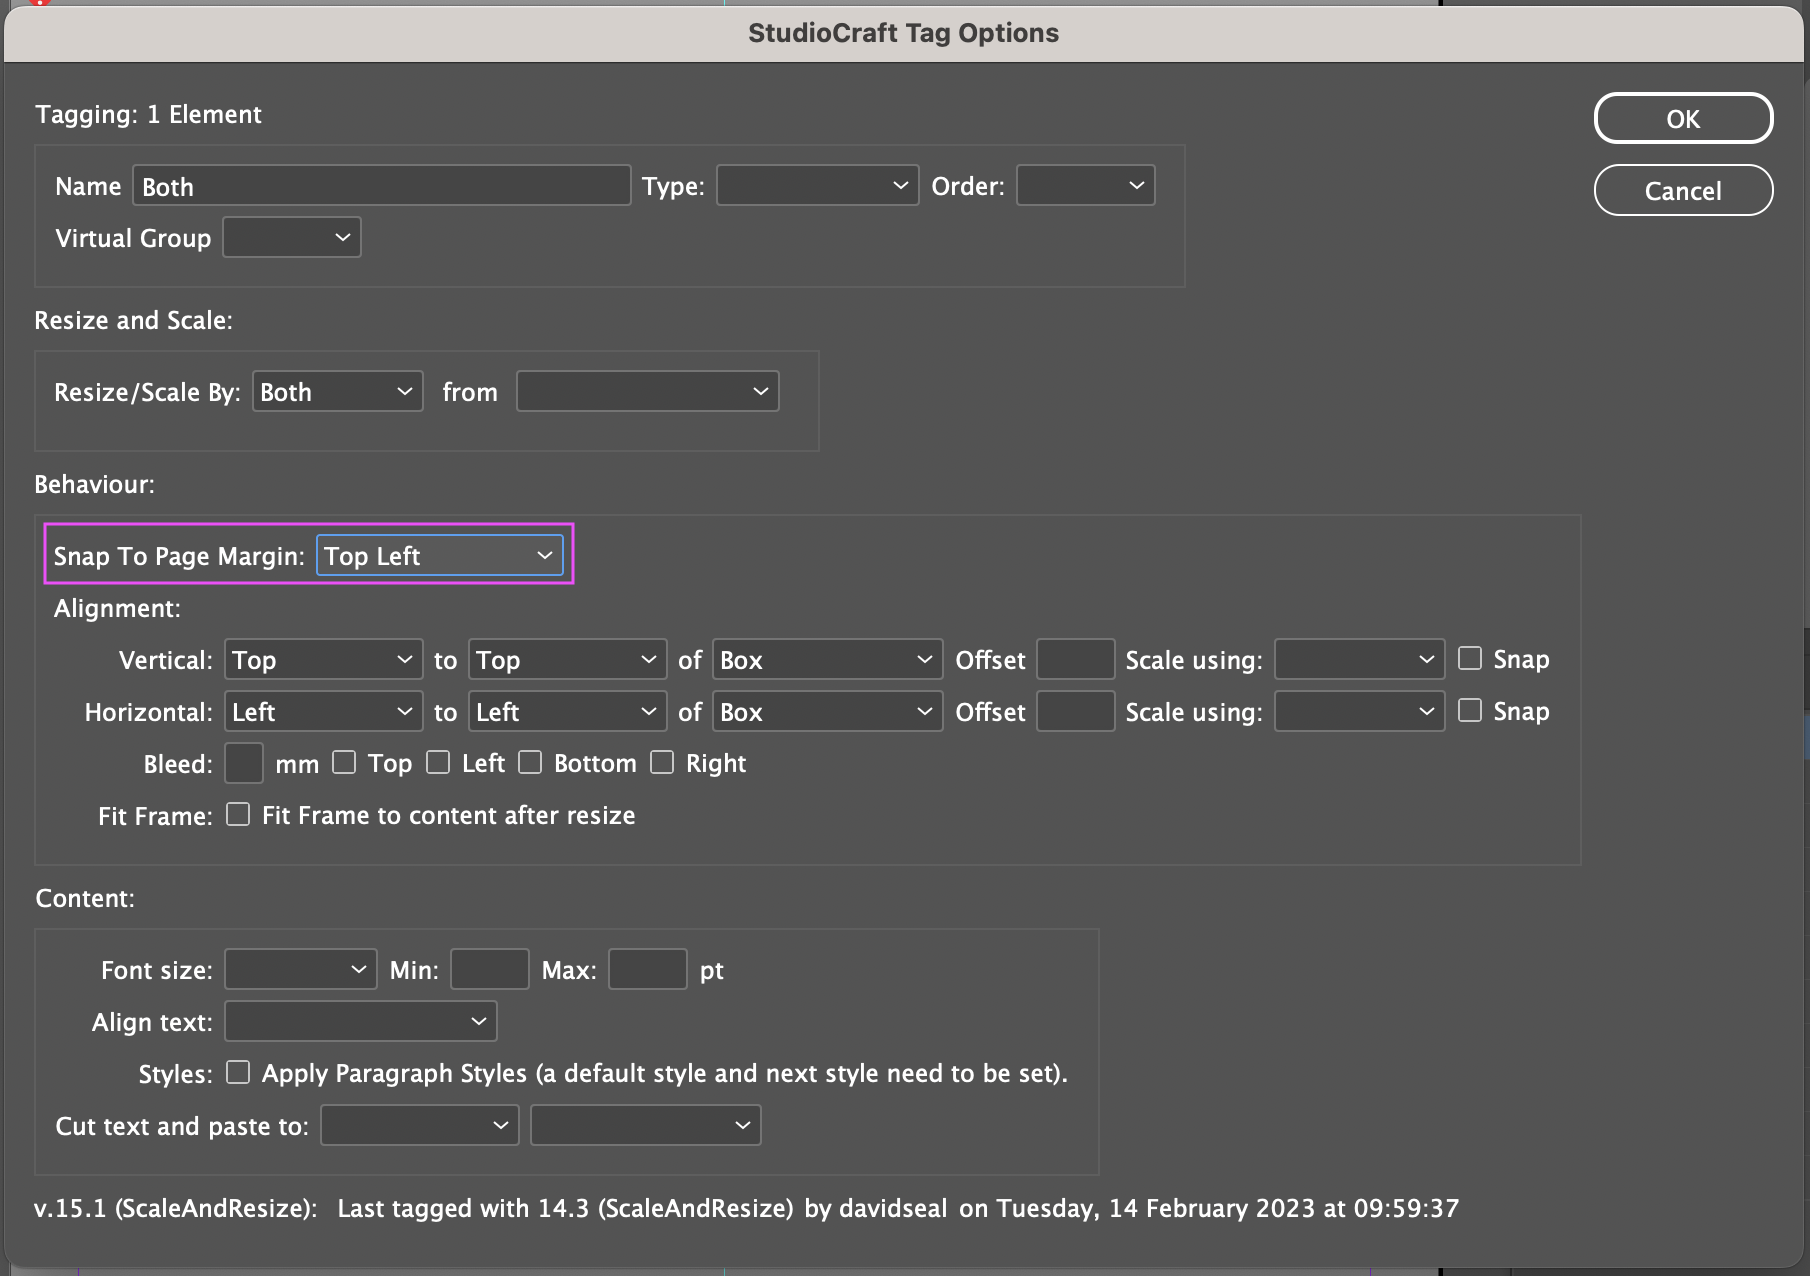Open Horizontal 'of' Box dropdown
Viewport: 1810px width, 1276px height.
827,712
